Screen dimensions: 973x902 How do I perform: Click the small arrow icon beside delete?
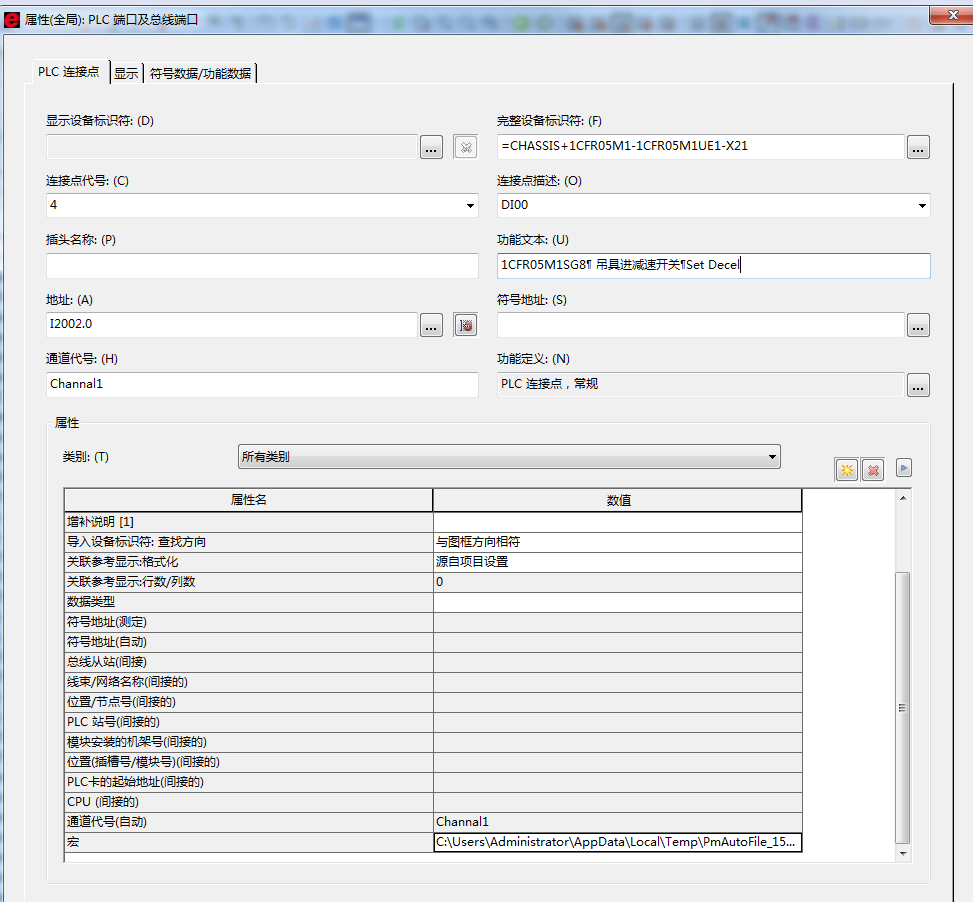click(x=903, y=467)
